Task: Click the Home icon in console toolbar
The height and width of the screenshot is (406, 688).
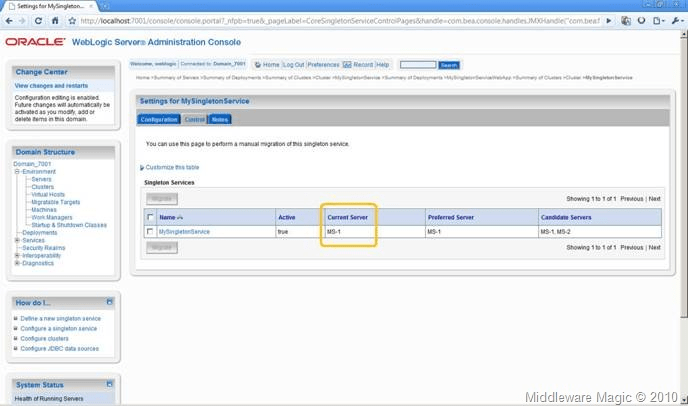Action: (x=258, y=65)
